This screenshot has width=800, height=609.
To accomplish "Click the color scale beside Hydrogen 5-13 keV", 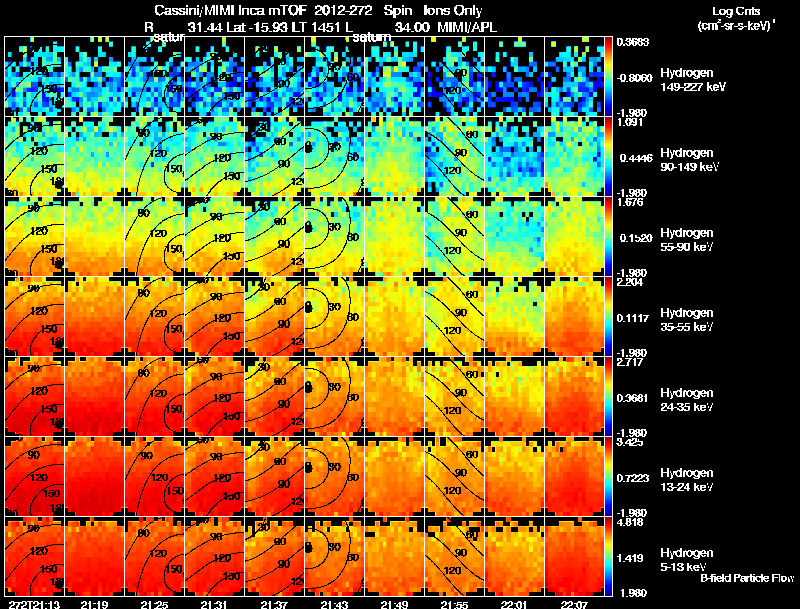I will pos(609,557).
